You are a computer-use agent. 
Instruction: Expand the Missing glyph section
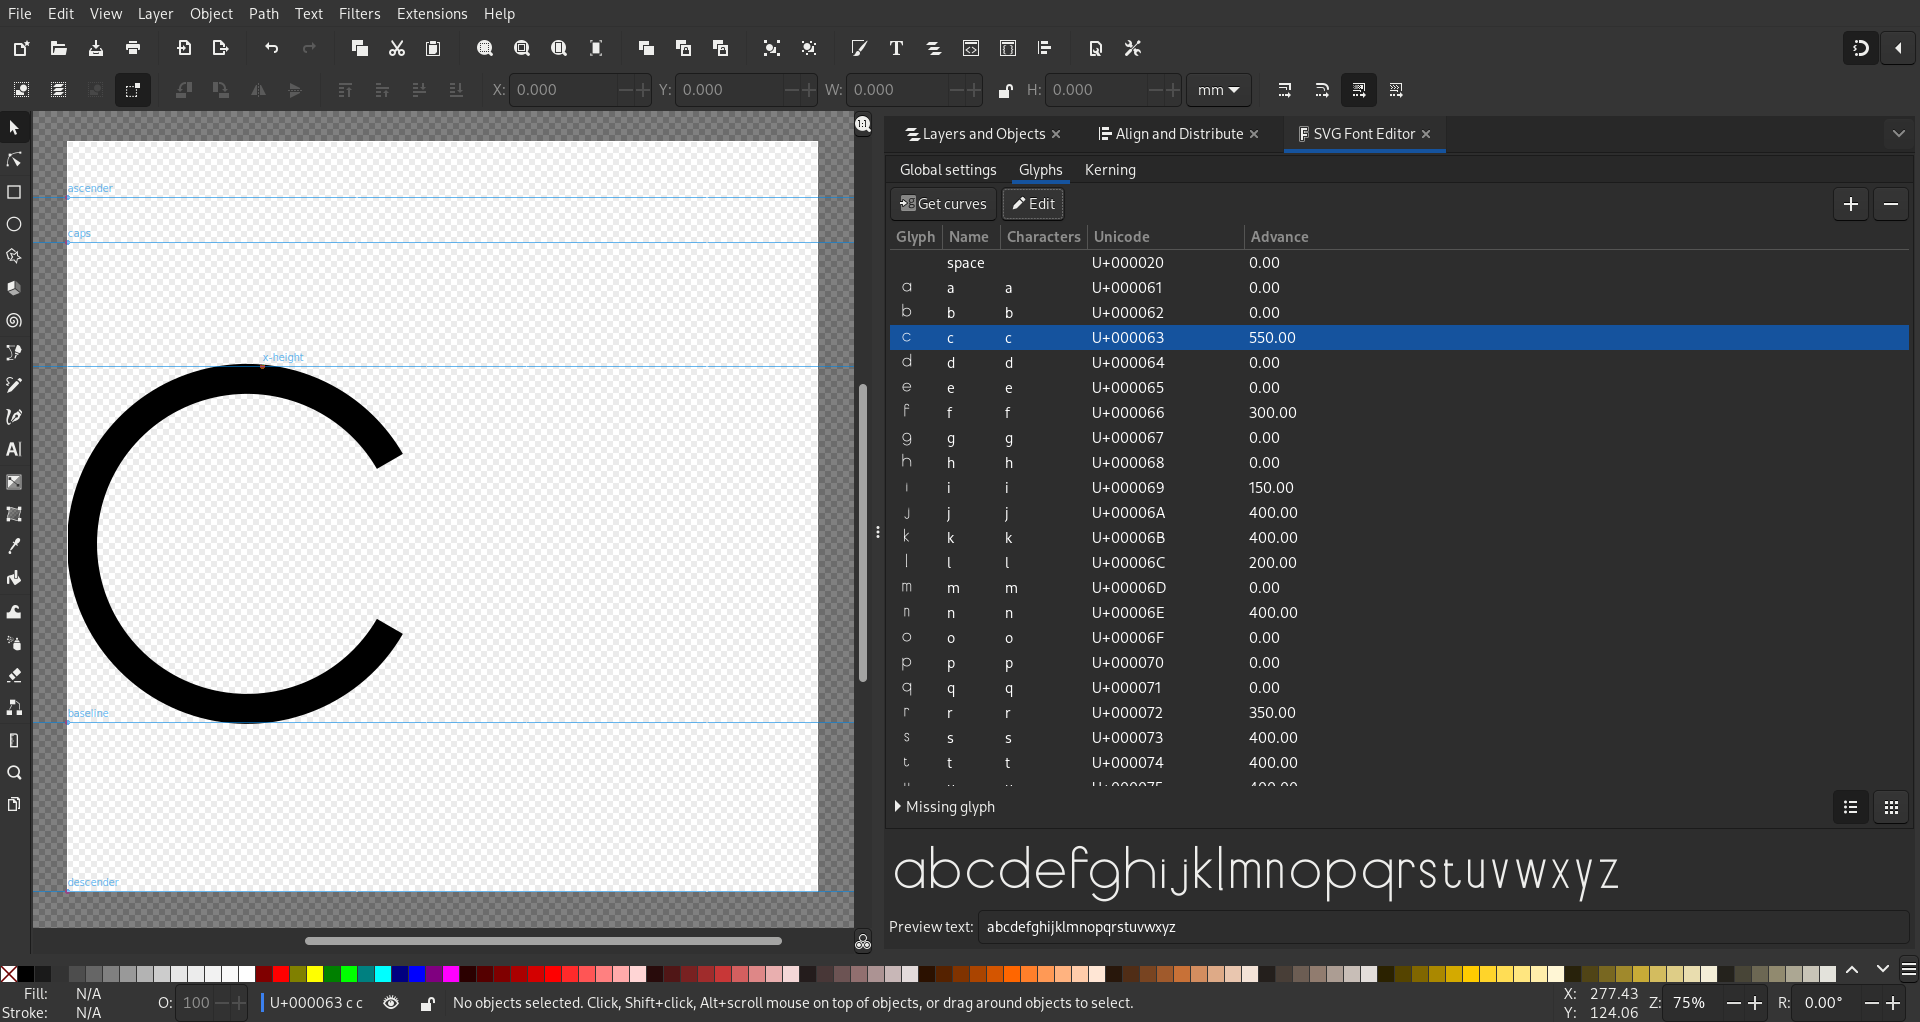[944, 807]
